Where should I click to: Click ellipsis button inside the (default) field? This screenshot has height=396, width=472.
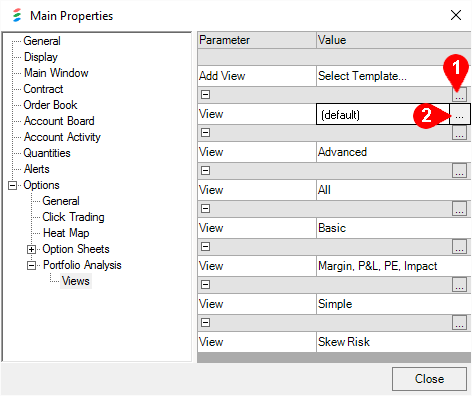point(460,114)
